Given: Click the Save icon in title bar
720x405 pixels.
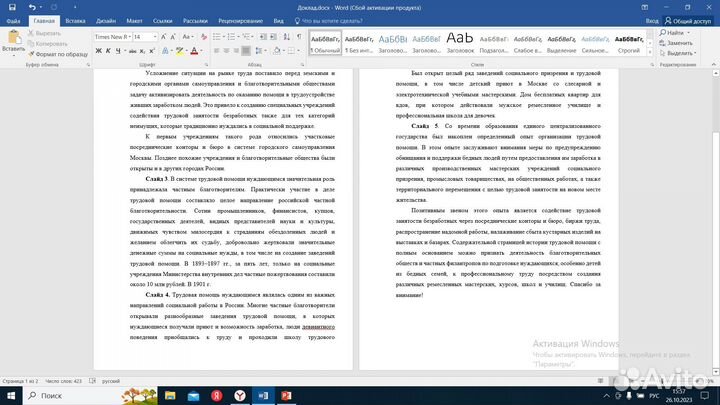Looking at the screenshot, I should (x=12, y=7).
